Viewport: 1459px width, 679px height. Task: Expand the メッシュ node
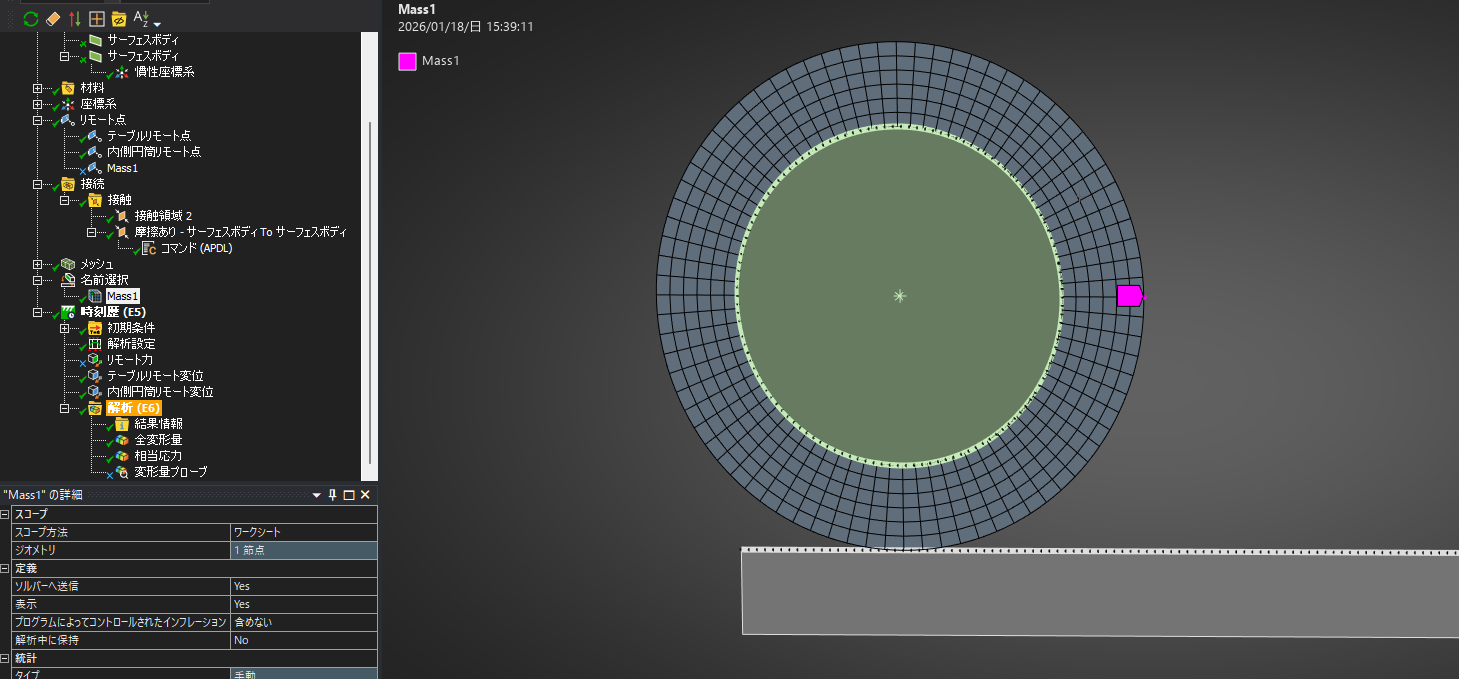tap(37, 264)
